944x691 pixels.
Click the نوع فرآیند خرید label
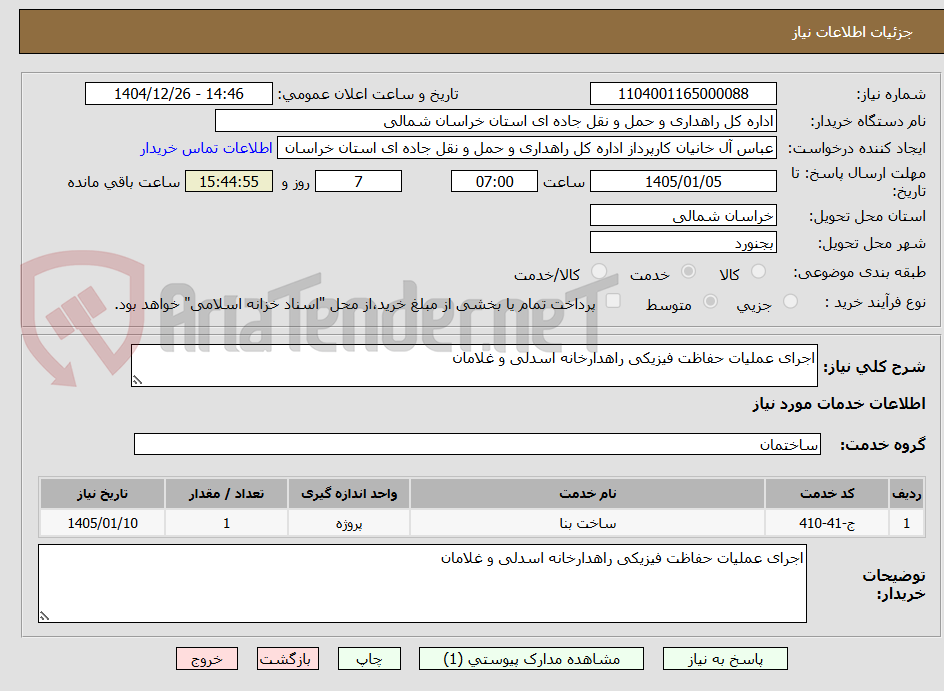pyautogui.click(x=875, y=302)
